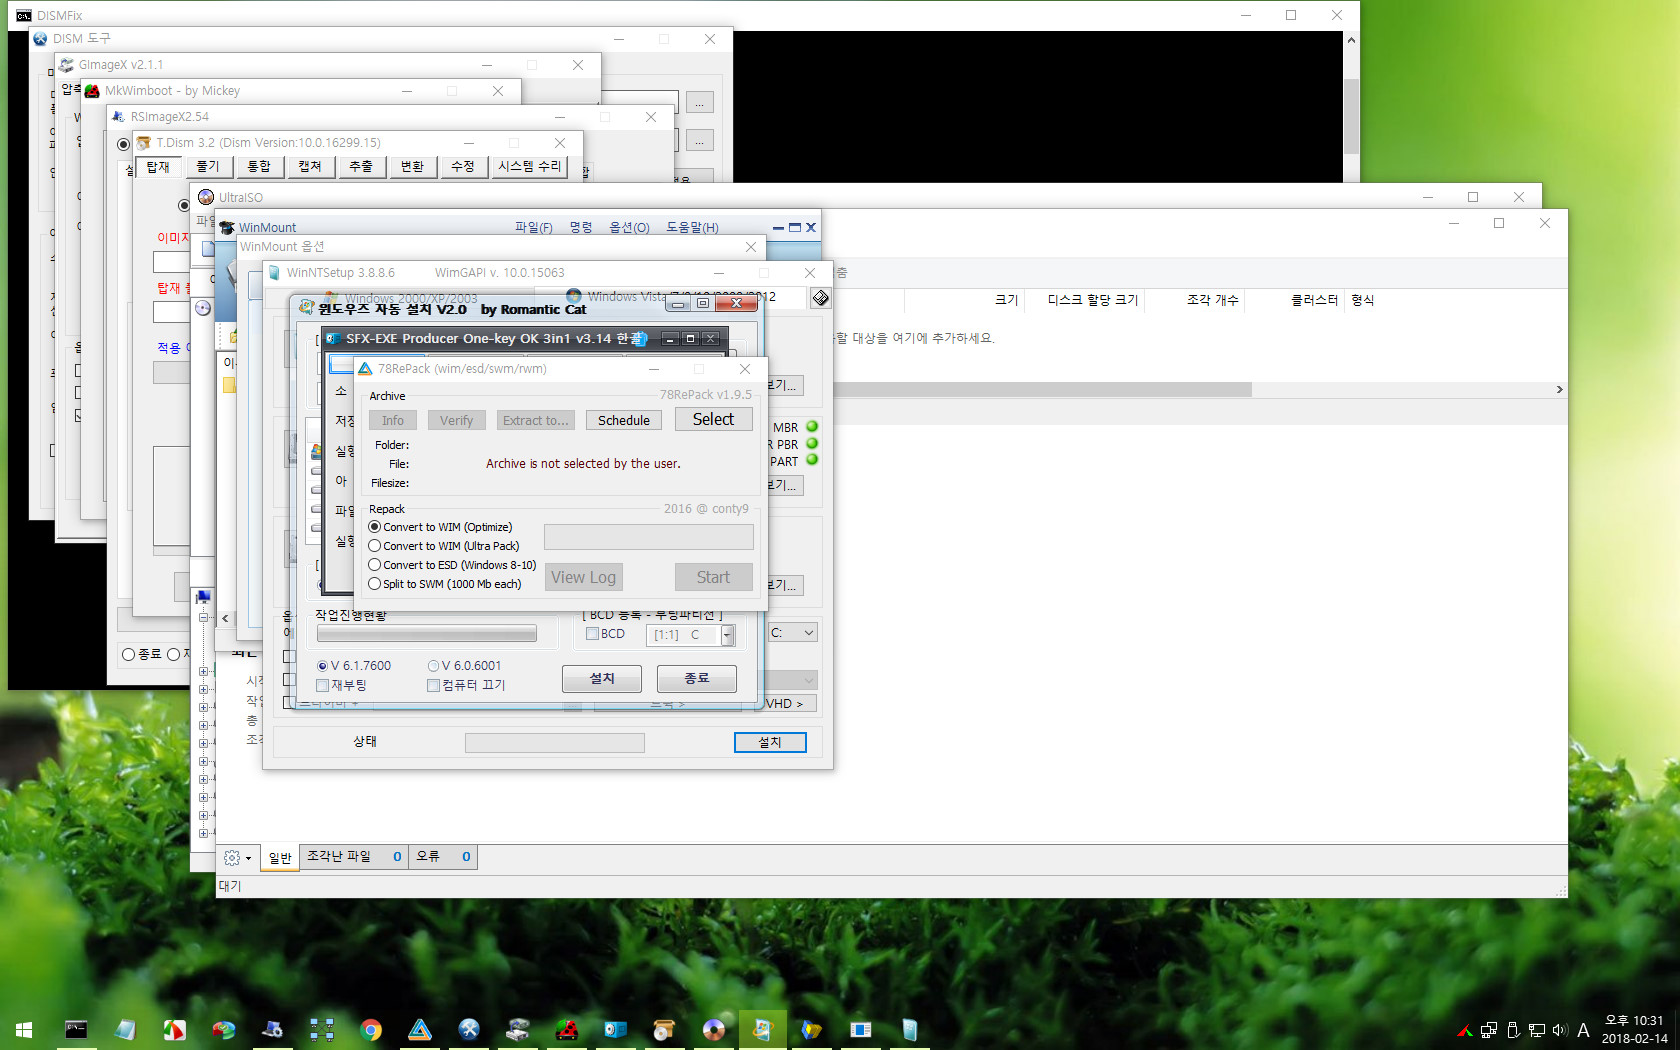
Task: Open the disk drive WinMount taskbar icon
Action: (x=518, y=1030)
